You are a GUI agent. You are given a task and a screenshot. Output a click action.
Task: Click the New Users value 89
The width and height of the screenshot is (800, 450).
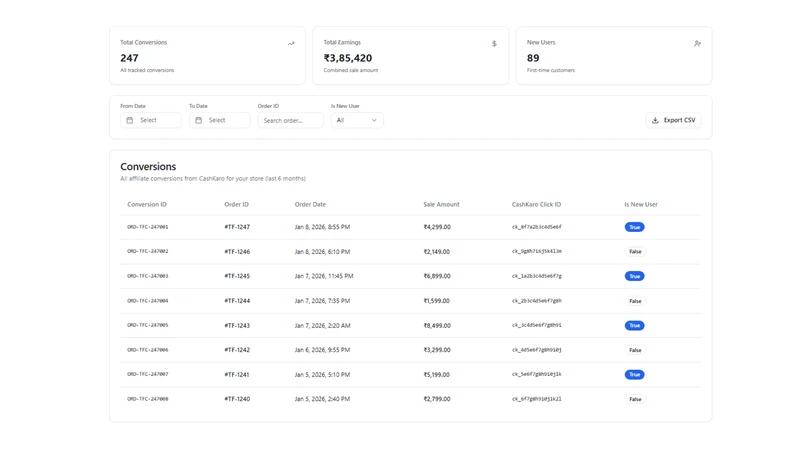point(533,58)
